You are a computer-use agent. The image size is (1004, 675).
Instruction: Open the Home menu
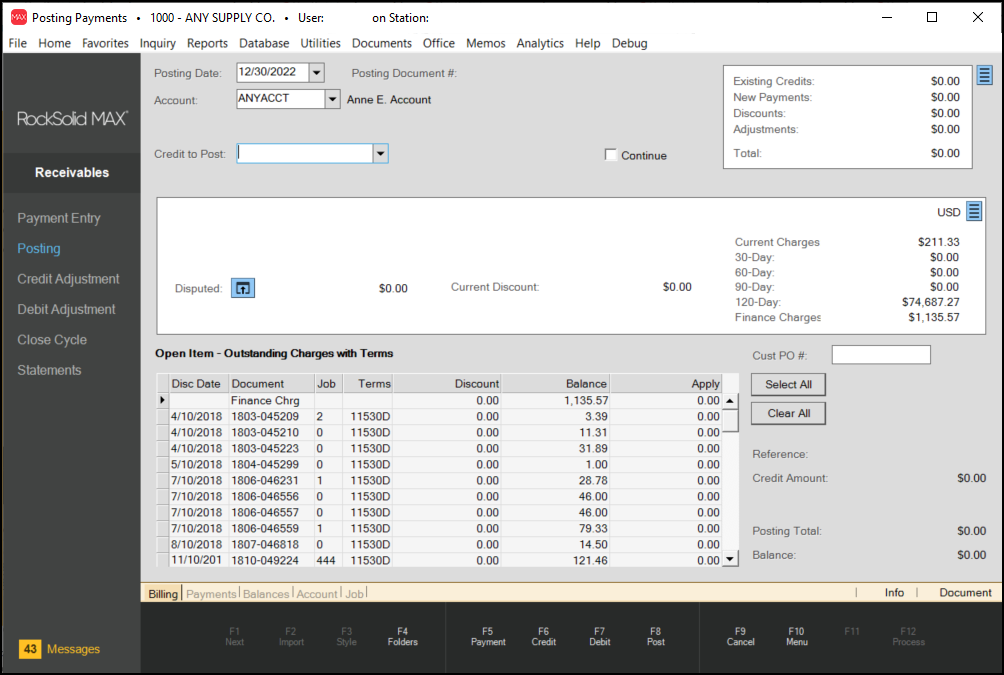pos(54,43)
